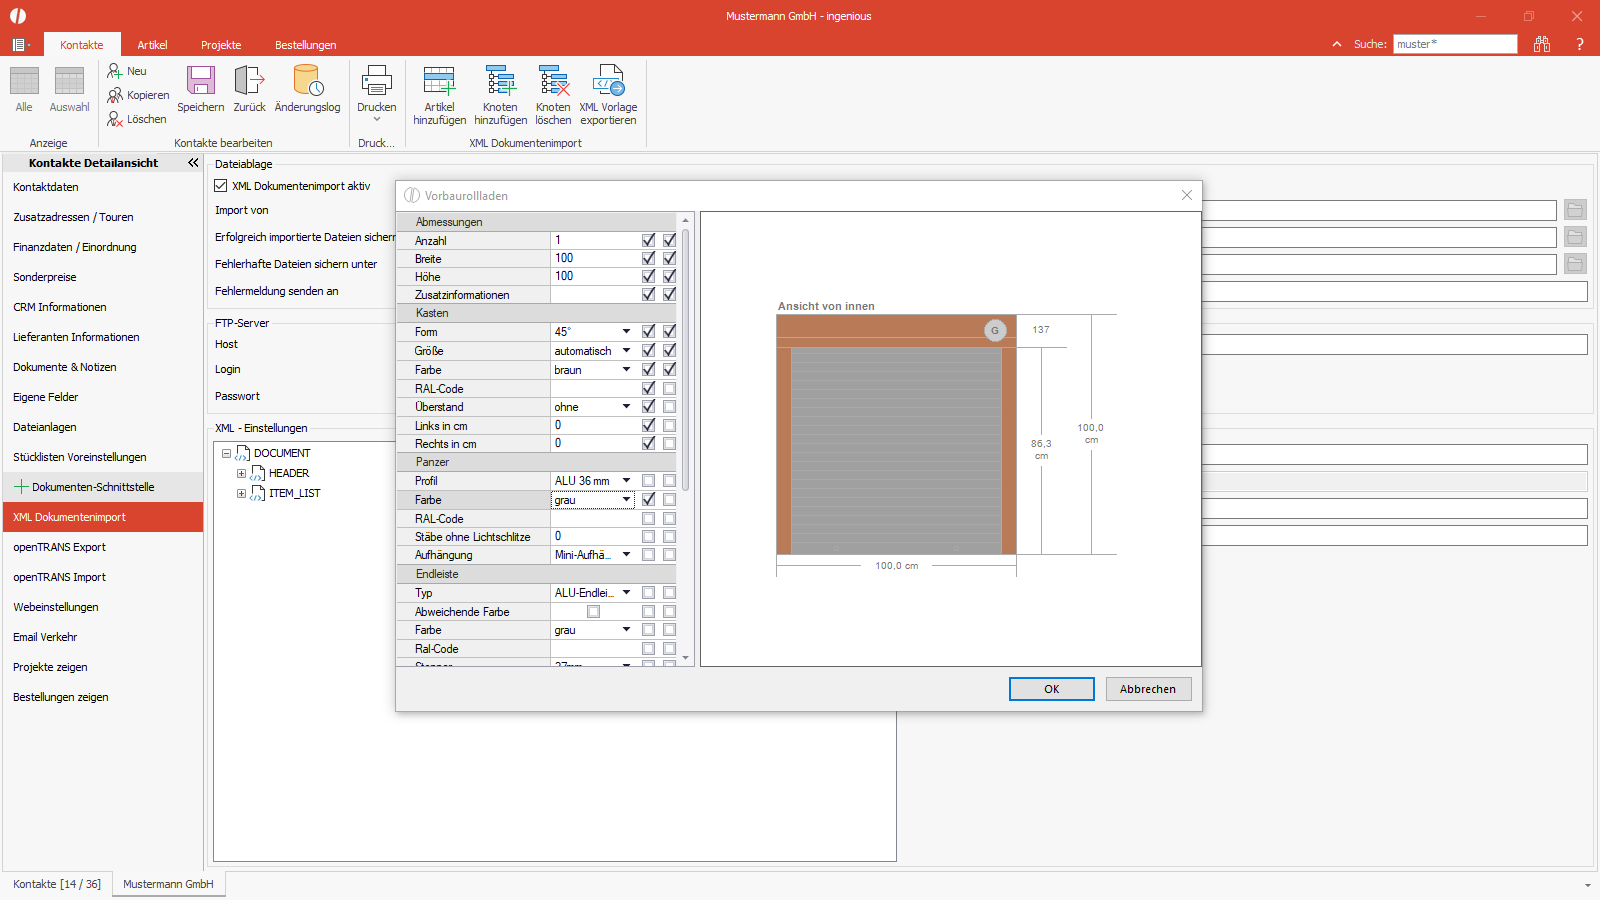Open openTRANS Export in the sidebar
1600x900 pixels.
103,547
